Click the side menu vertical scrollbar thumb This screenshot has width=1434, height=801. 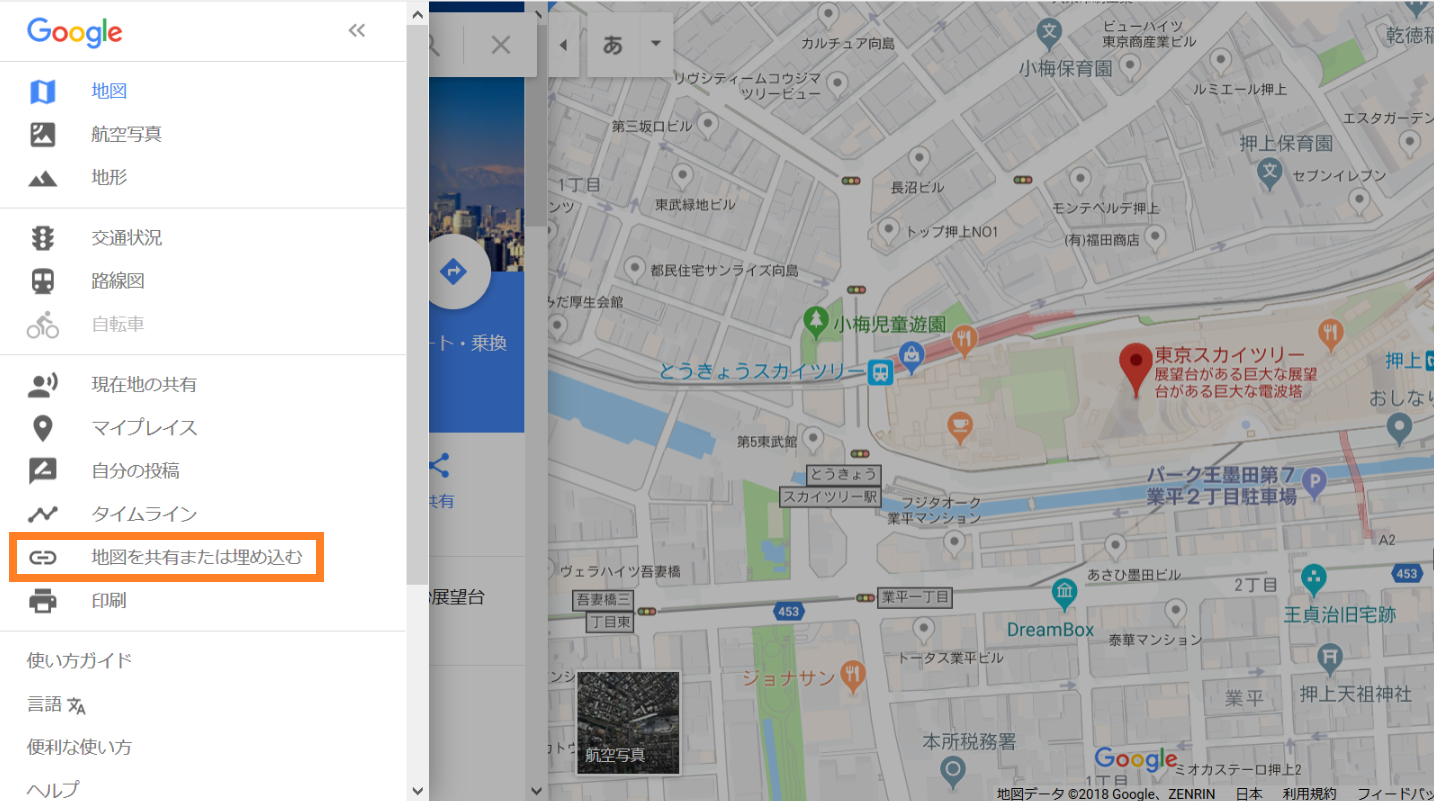point(417,305)
